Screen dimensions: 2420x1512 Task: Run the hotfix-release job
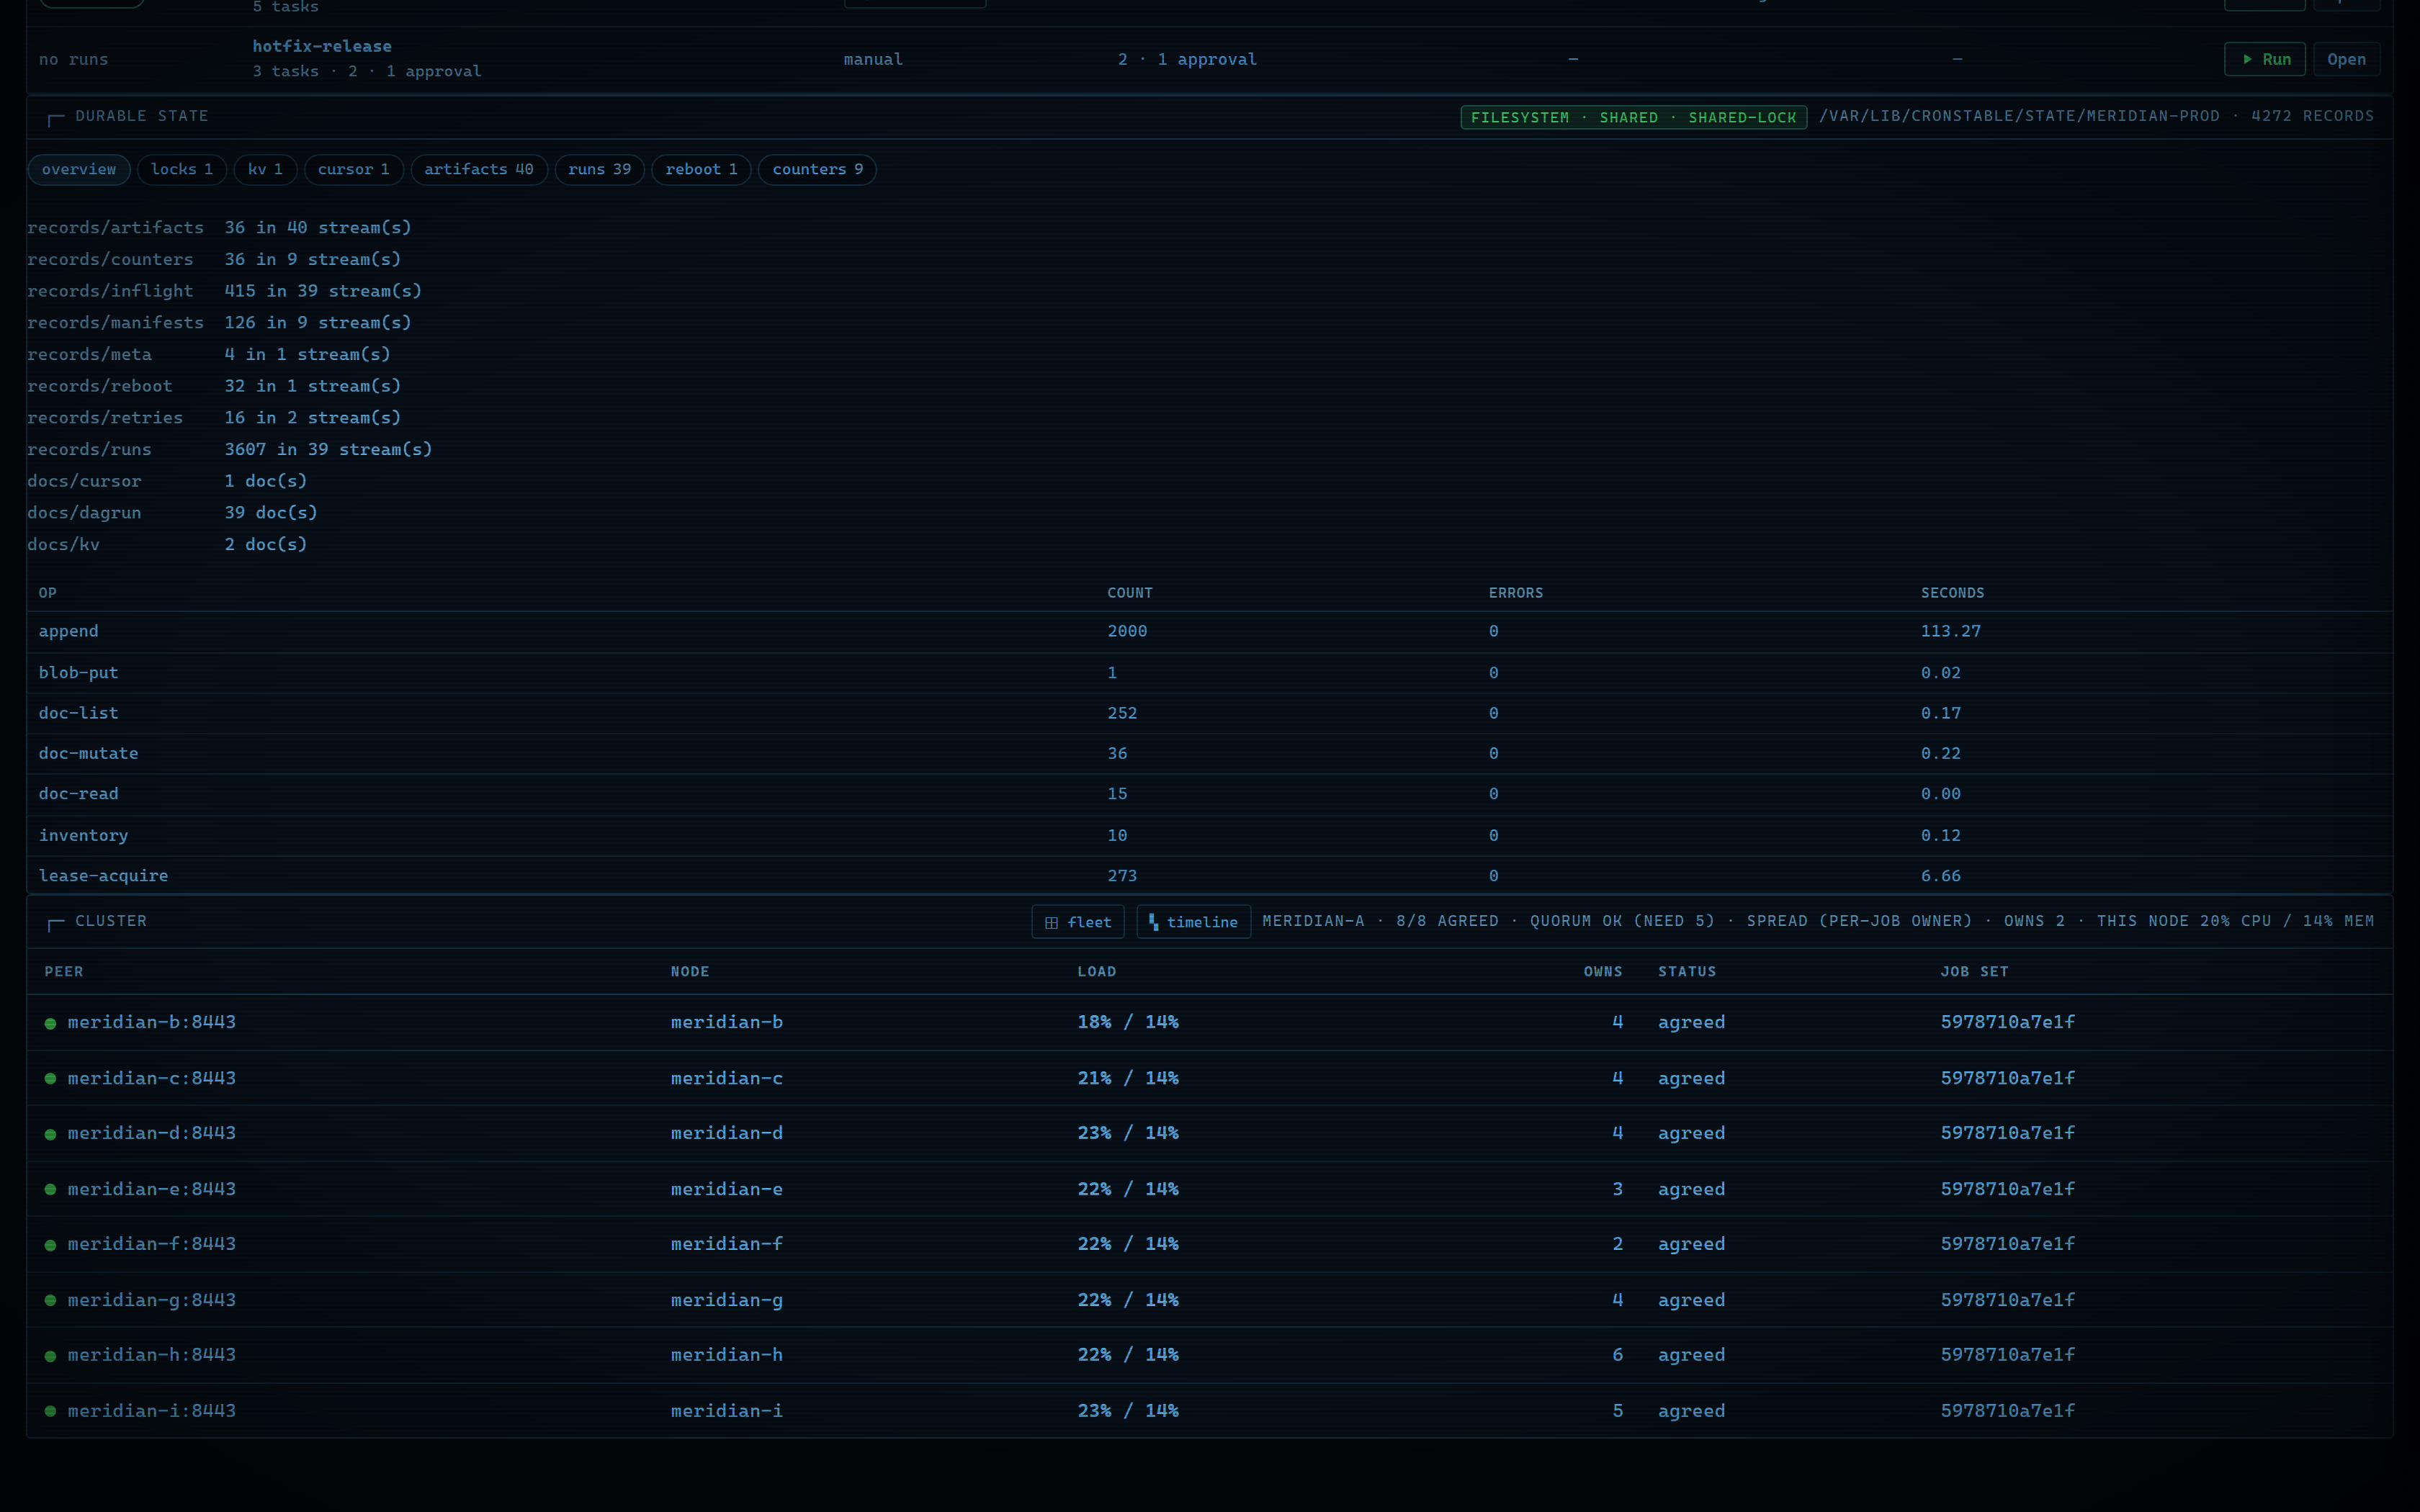point(2264,59)
